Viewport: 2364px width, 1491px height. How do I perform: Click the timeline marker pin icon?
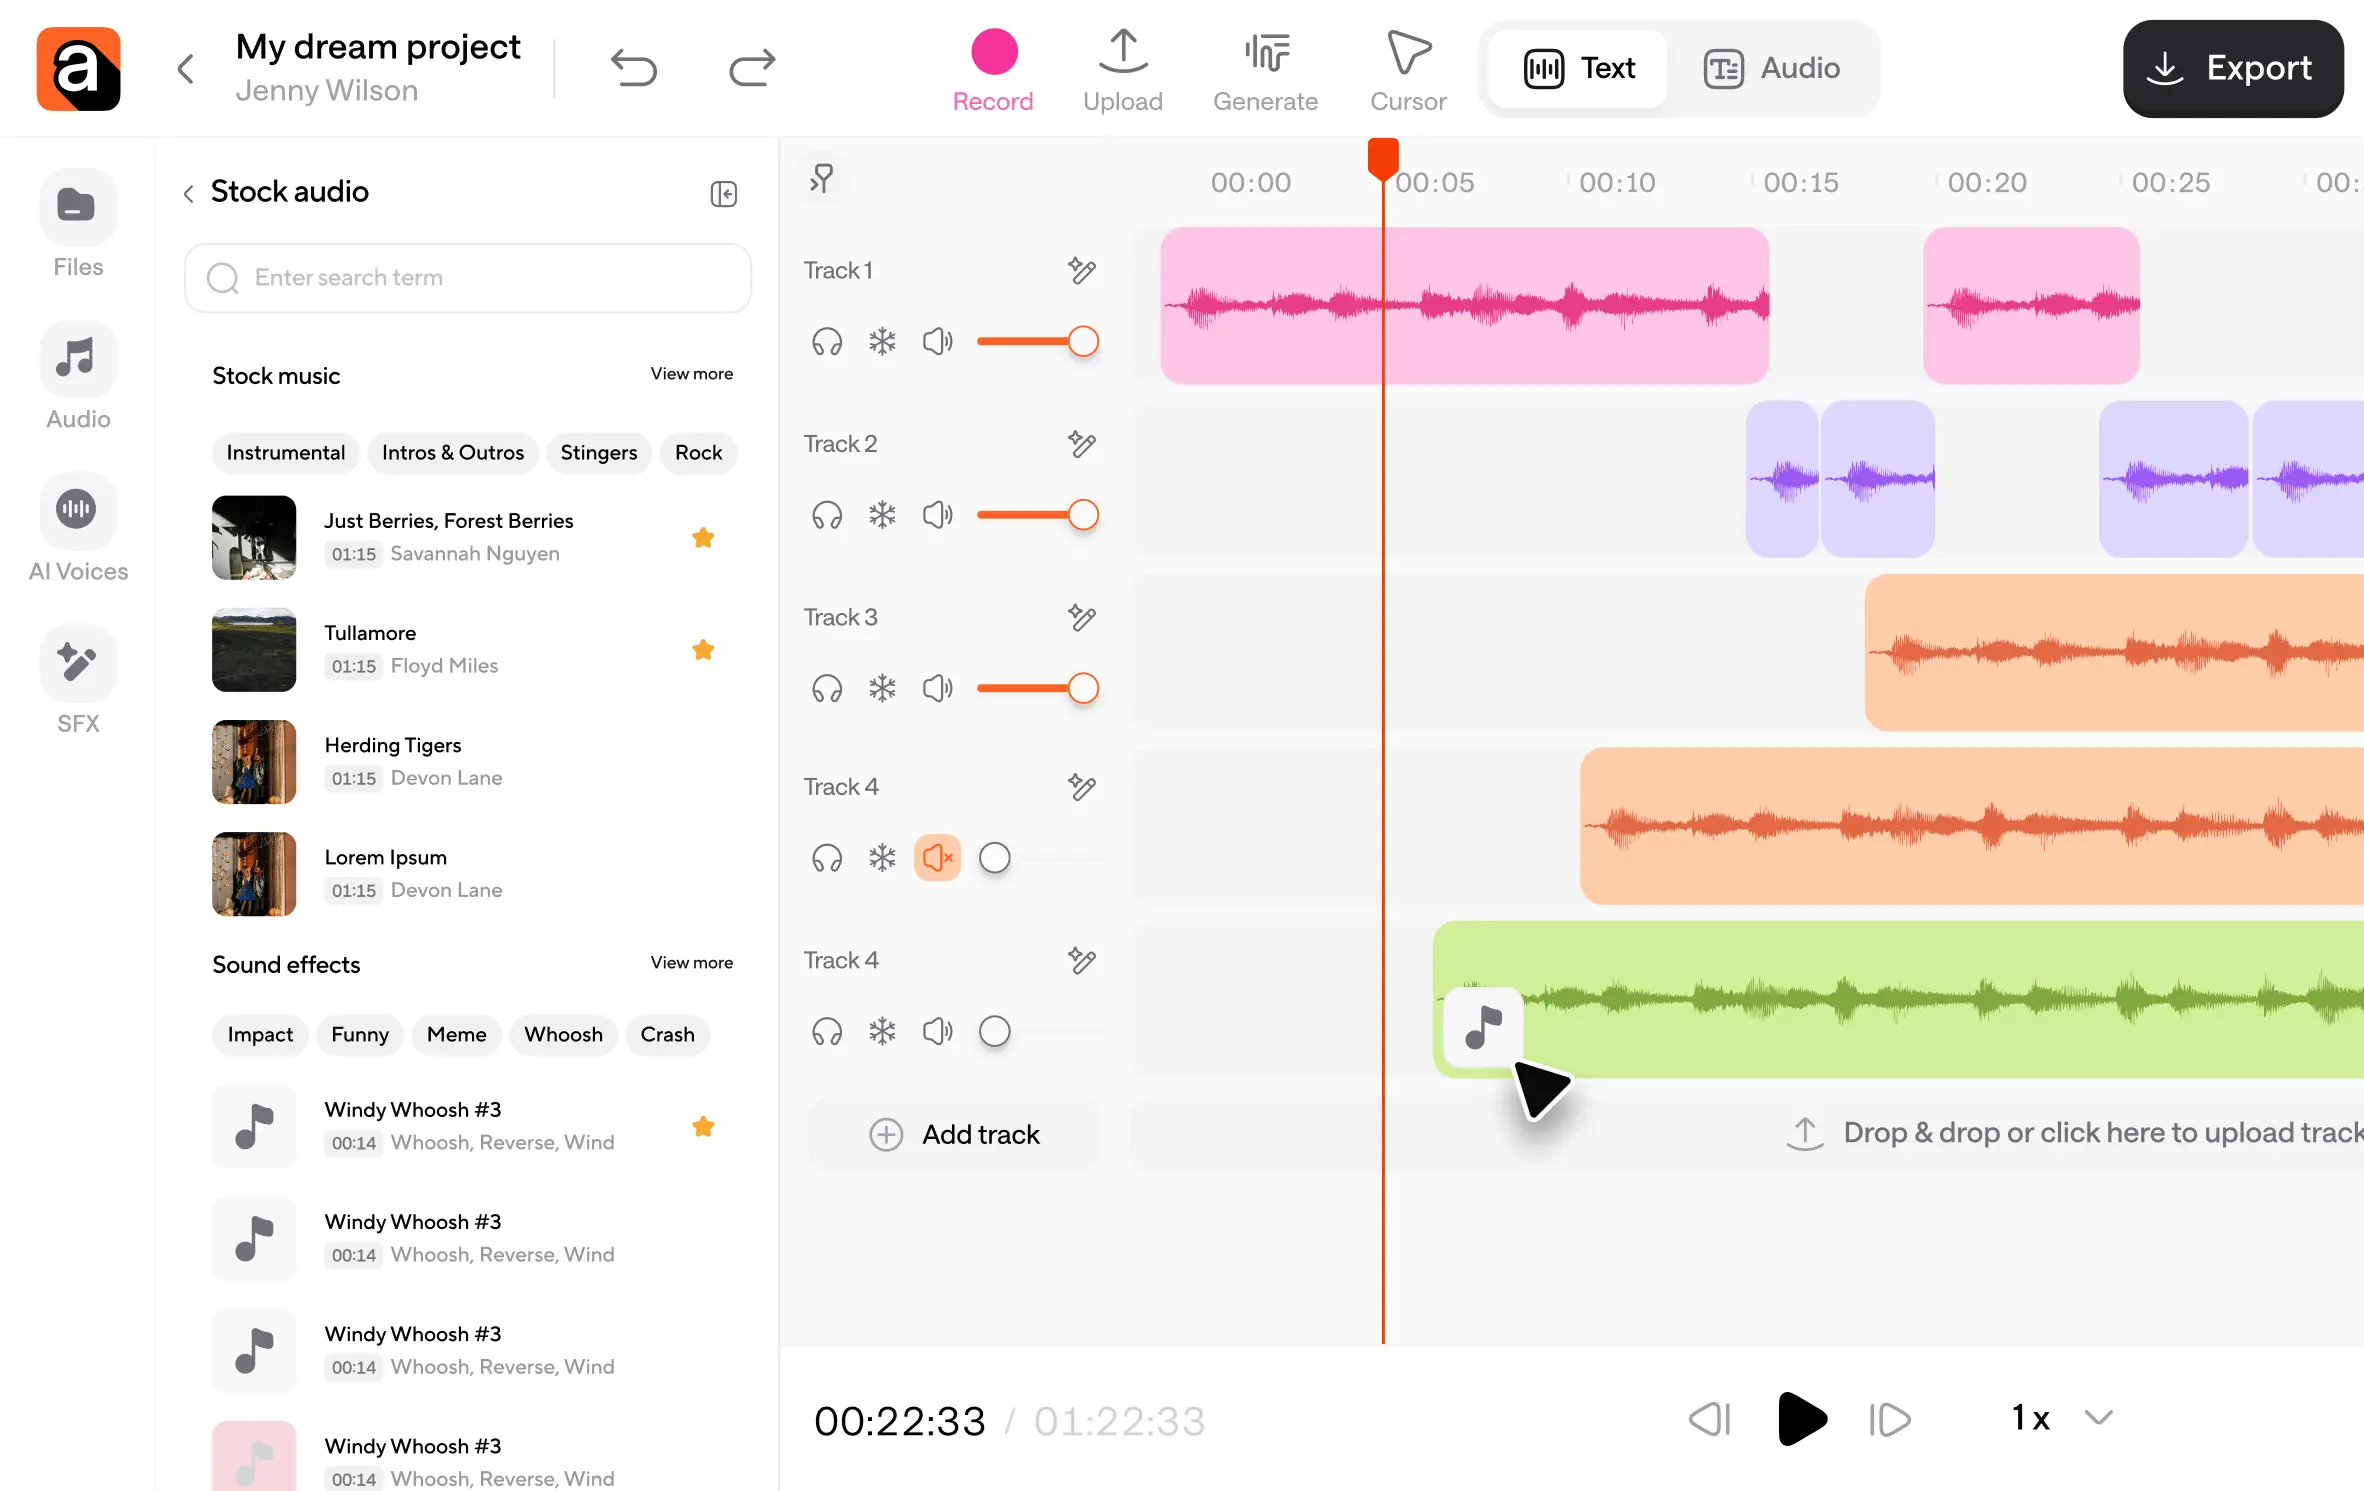pos(822,179)
